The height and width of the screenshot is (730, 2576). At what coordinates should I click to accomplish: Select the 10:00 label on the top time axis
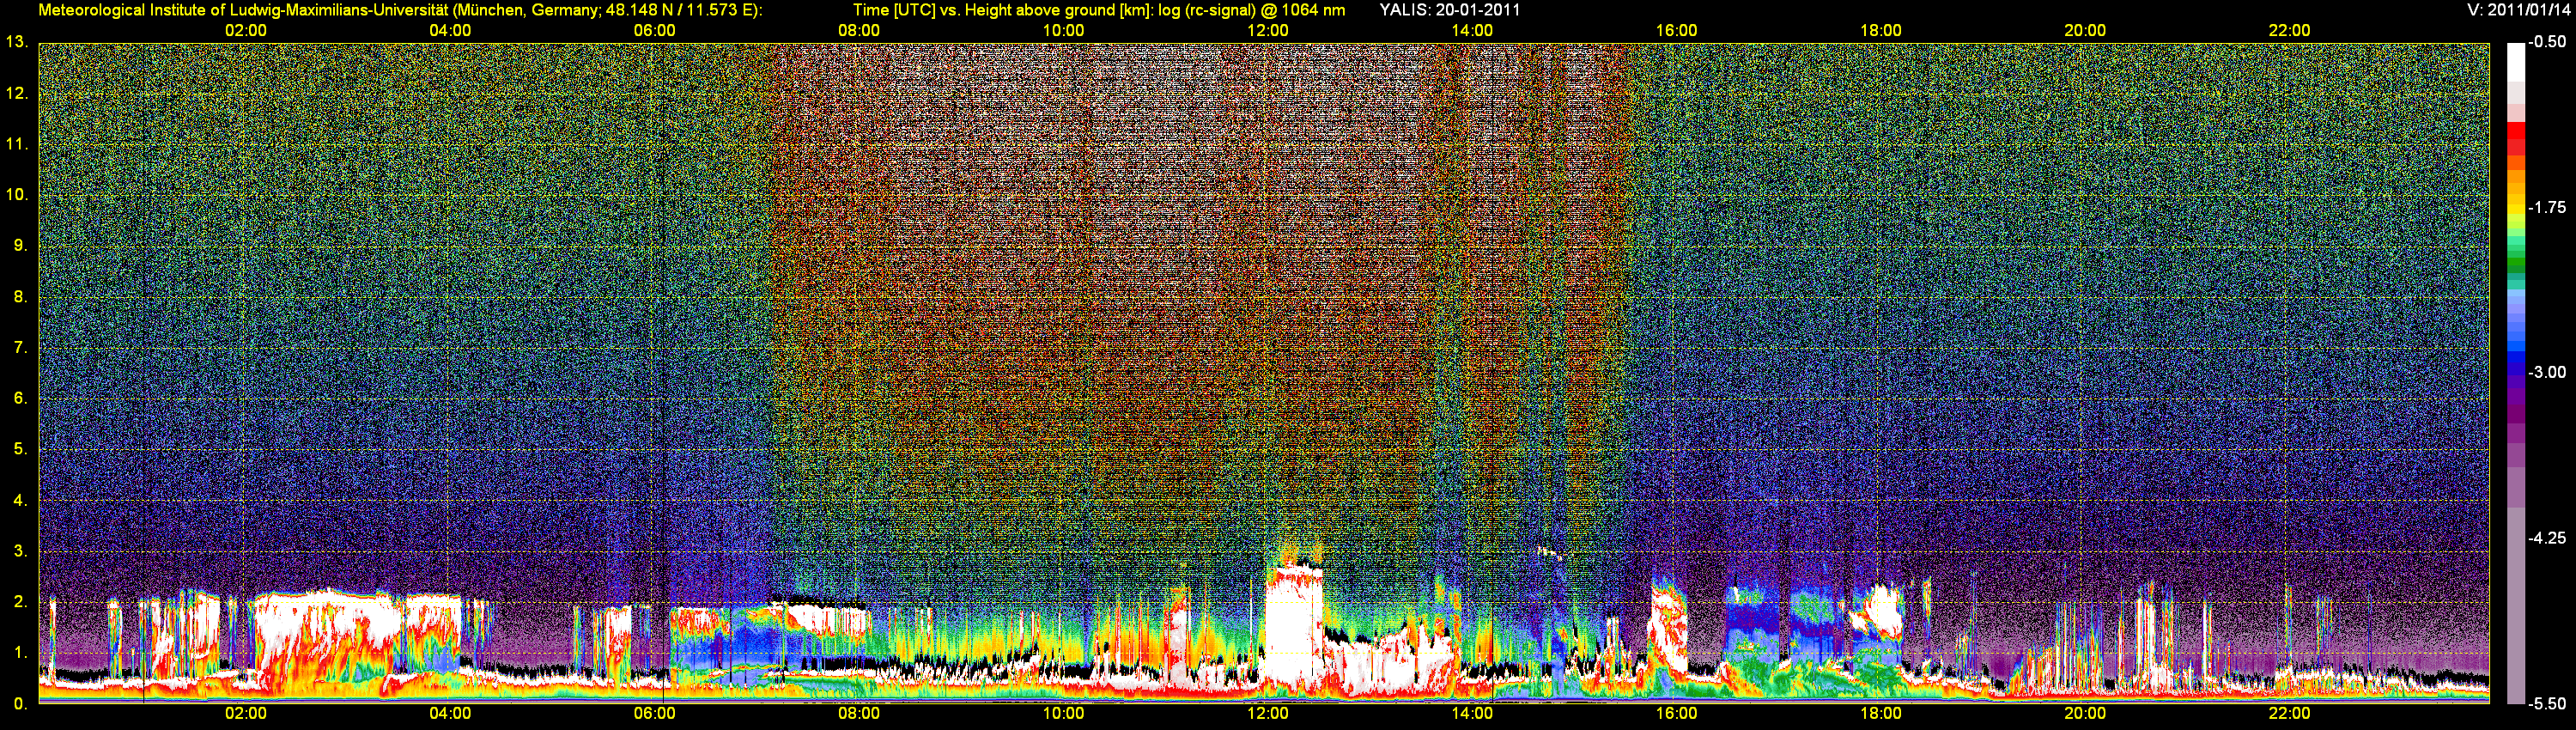click(x=1063, y=30)
